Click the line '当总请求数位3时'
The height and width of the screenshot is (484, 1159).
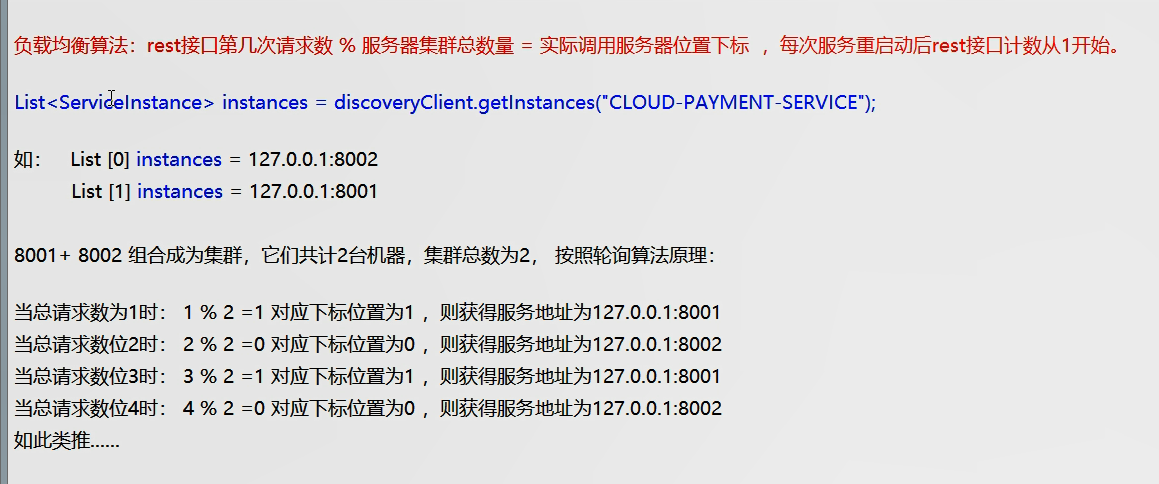click(x=367, y=377)
